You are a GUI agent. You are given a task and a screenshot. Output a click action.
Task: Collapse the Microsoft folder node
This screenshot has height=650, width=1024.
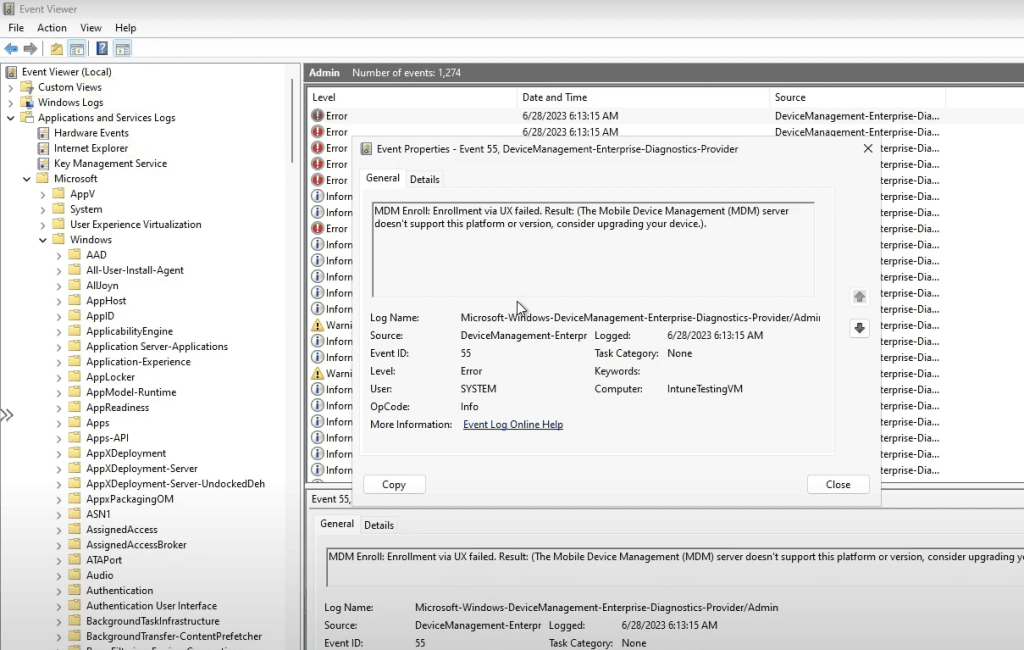click(27, 179)
